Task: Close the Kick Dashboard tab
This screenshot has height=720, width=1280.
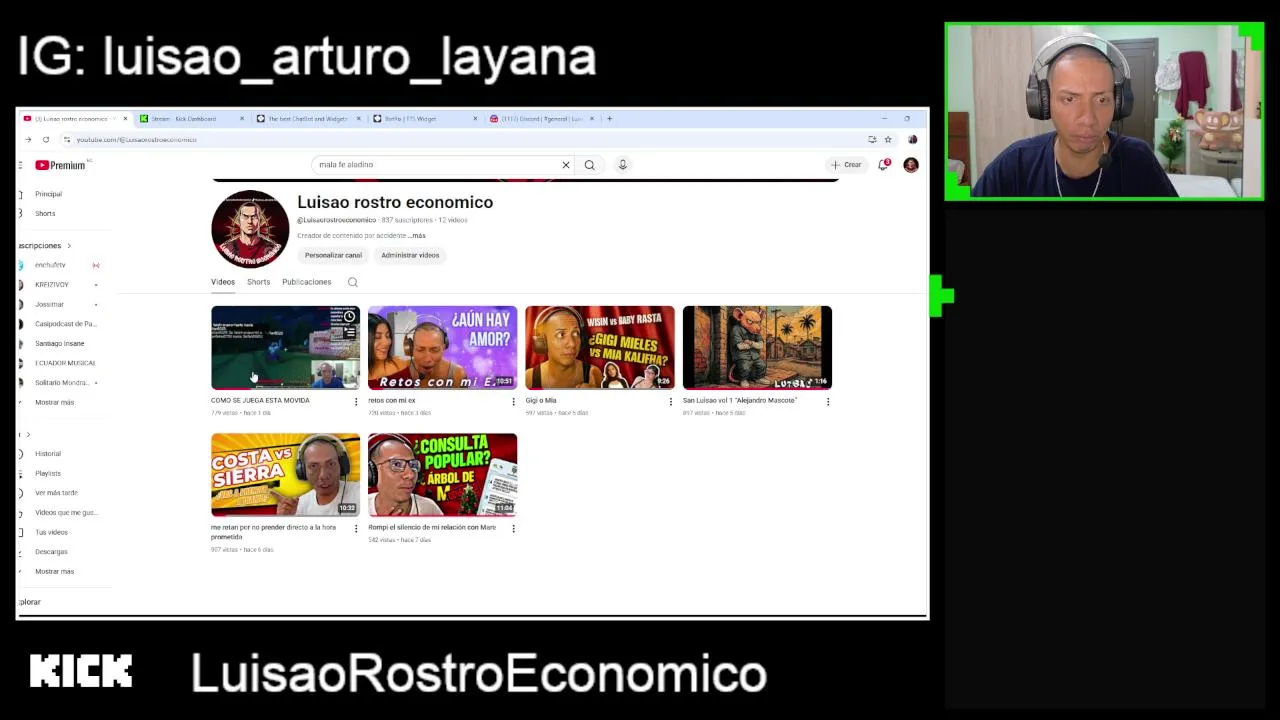Action: click(241, 119)
